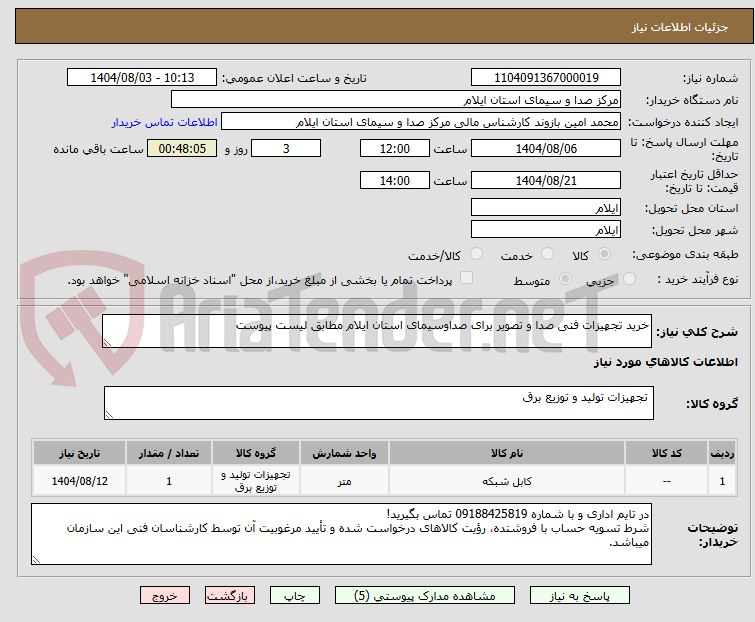Open مشاهده مدارک پیوستی (5) attachments

click(425, 596)
